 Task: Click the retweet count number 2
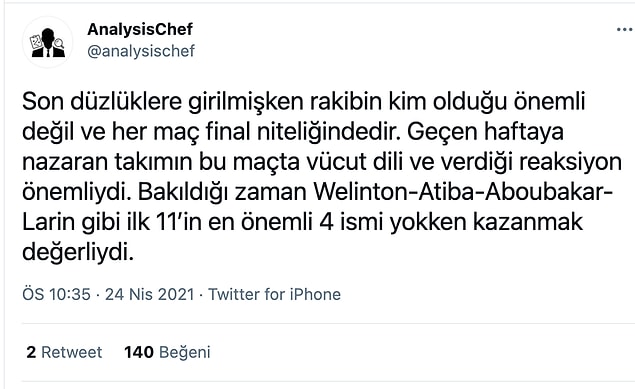click(x=31, y=352)
